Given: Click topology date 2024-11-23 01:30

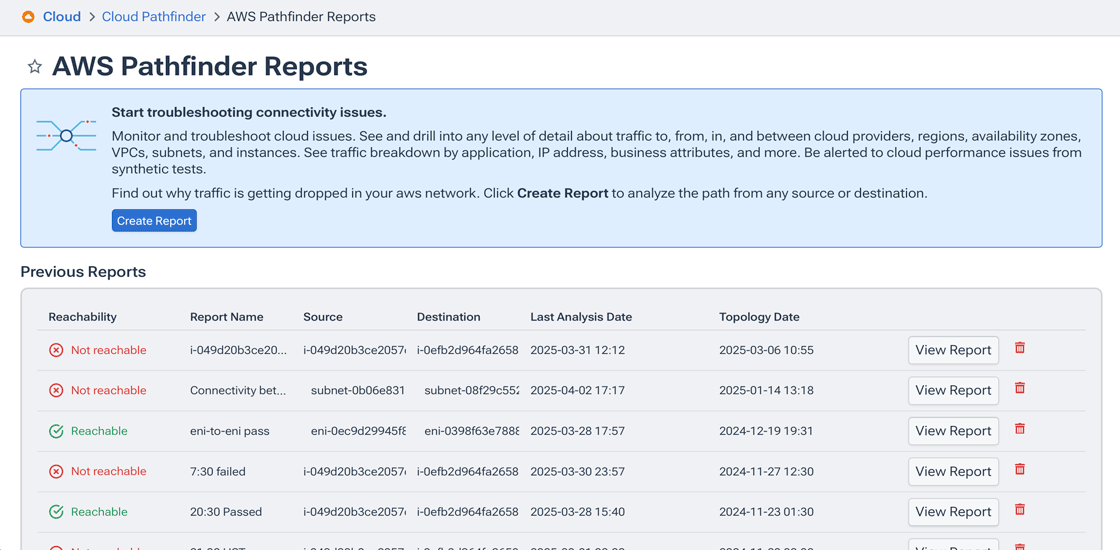Looking at the screenshot, I should tap(766, 512).
